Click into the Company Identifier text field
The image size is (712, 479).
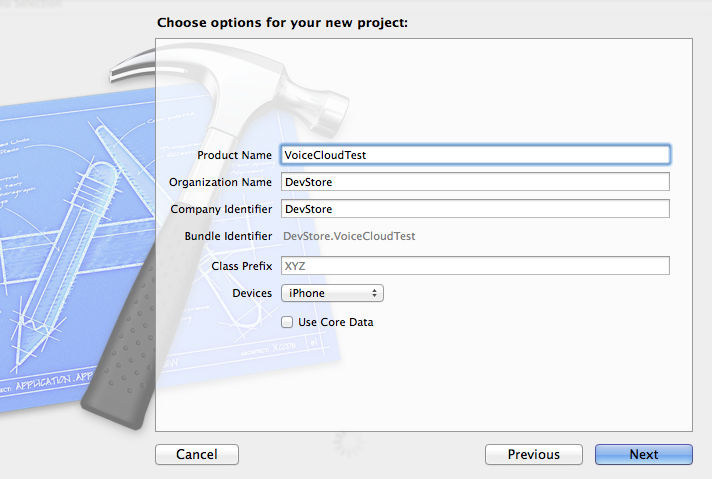475,209
